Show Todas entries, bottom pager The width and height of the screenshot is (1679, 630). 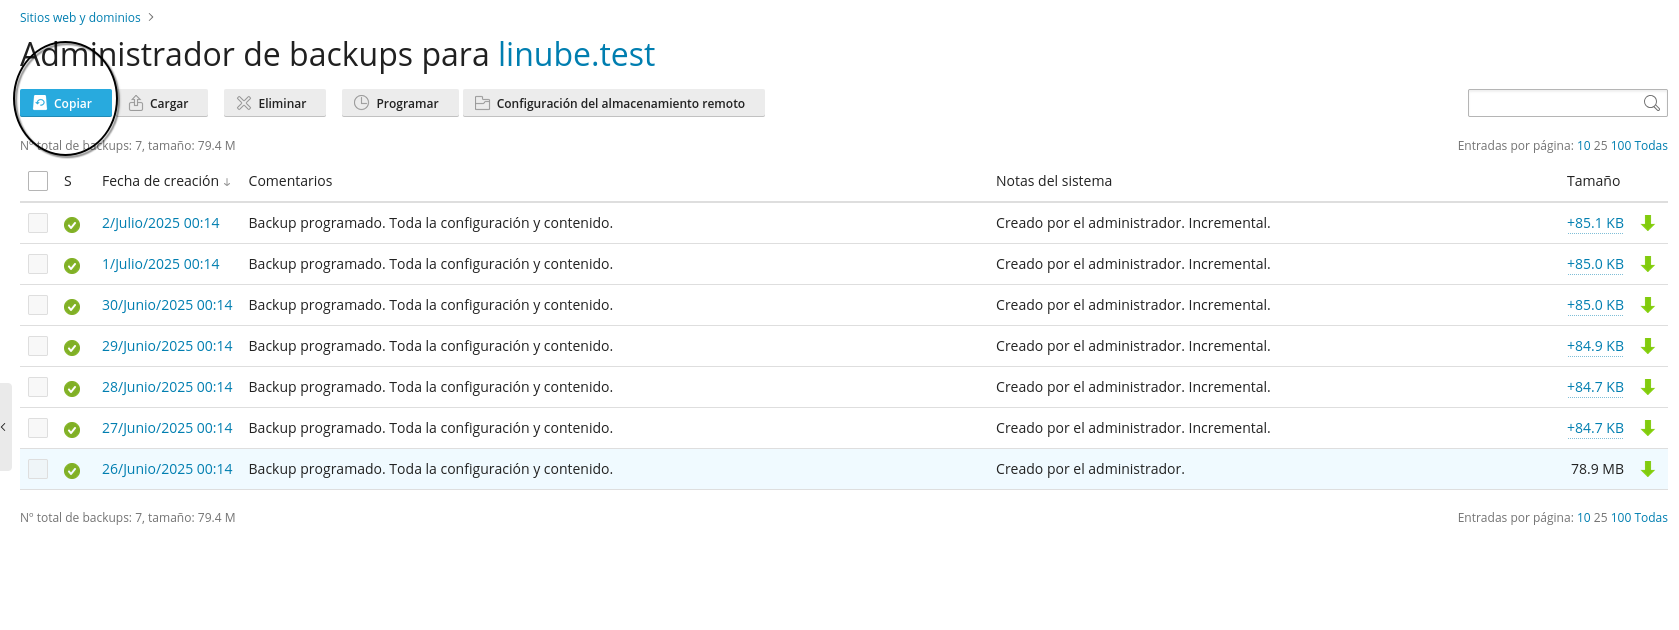(x=1651, y=518)
